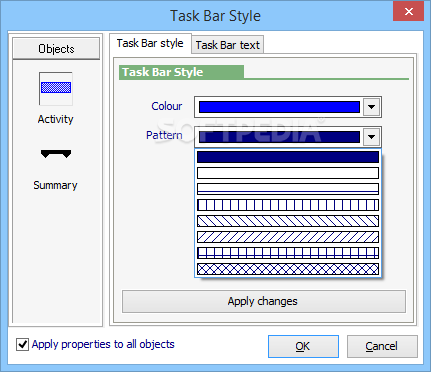This screenshot has height=372, width=431.
Task: Click the Cancel button
Action: (x=382, y=346)
